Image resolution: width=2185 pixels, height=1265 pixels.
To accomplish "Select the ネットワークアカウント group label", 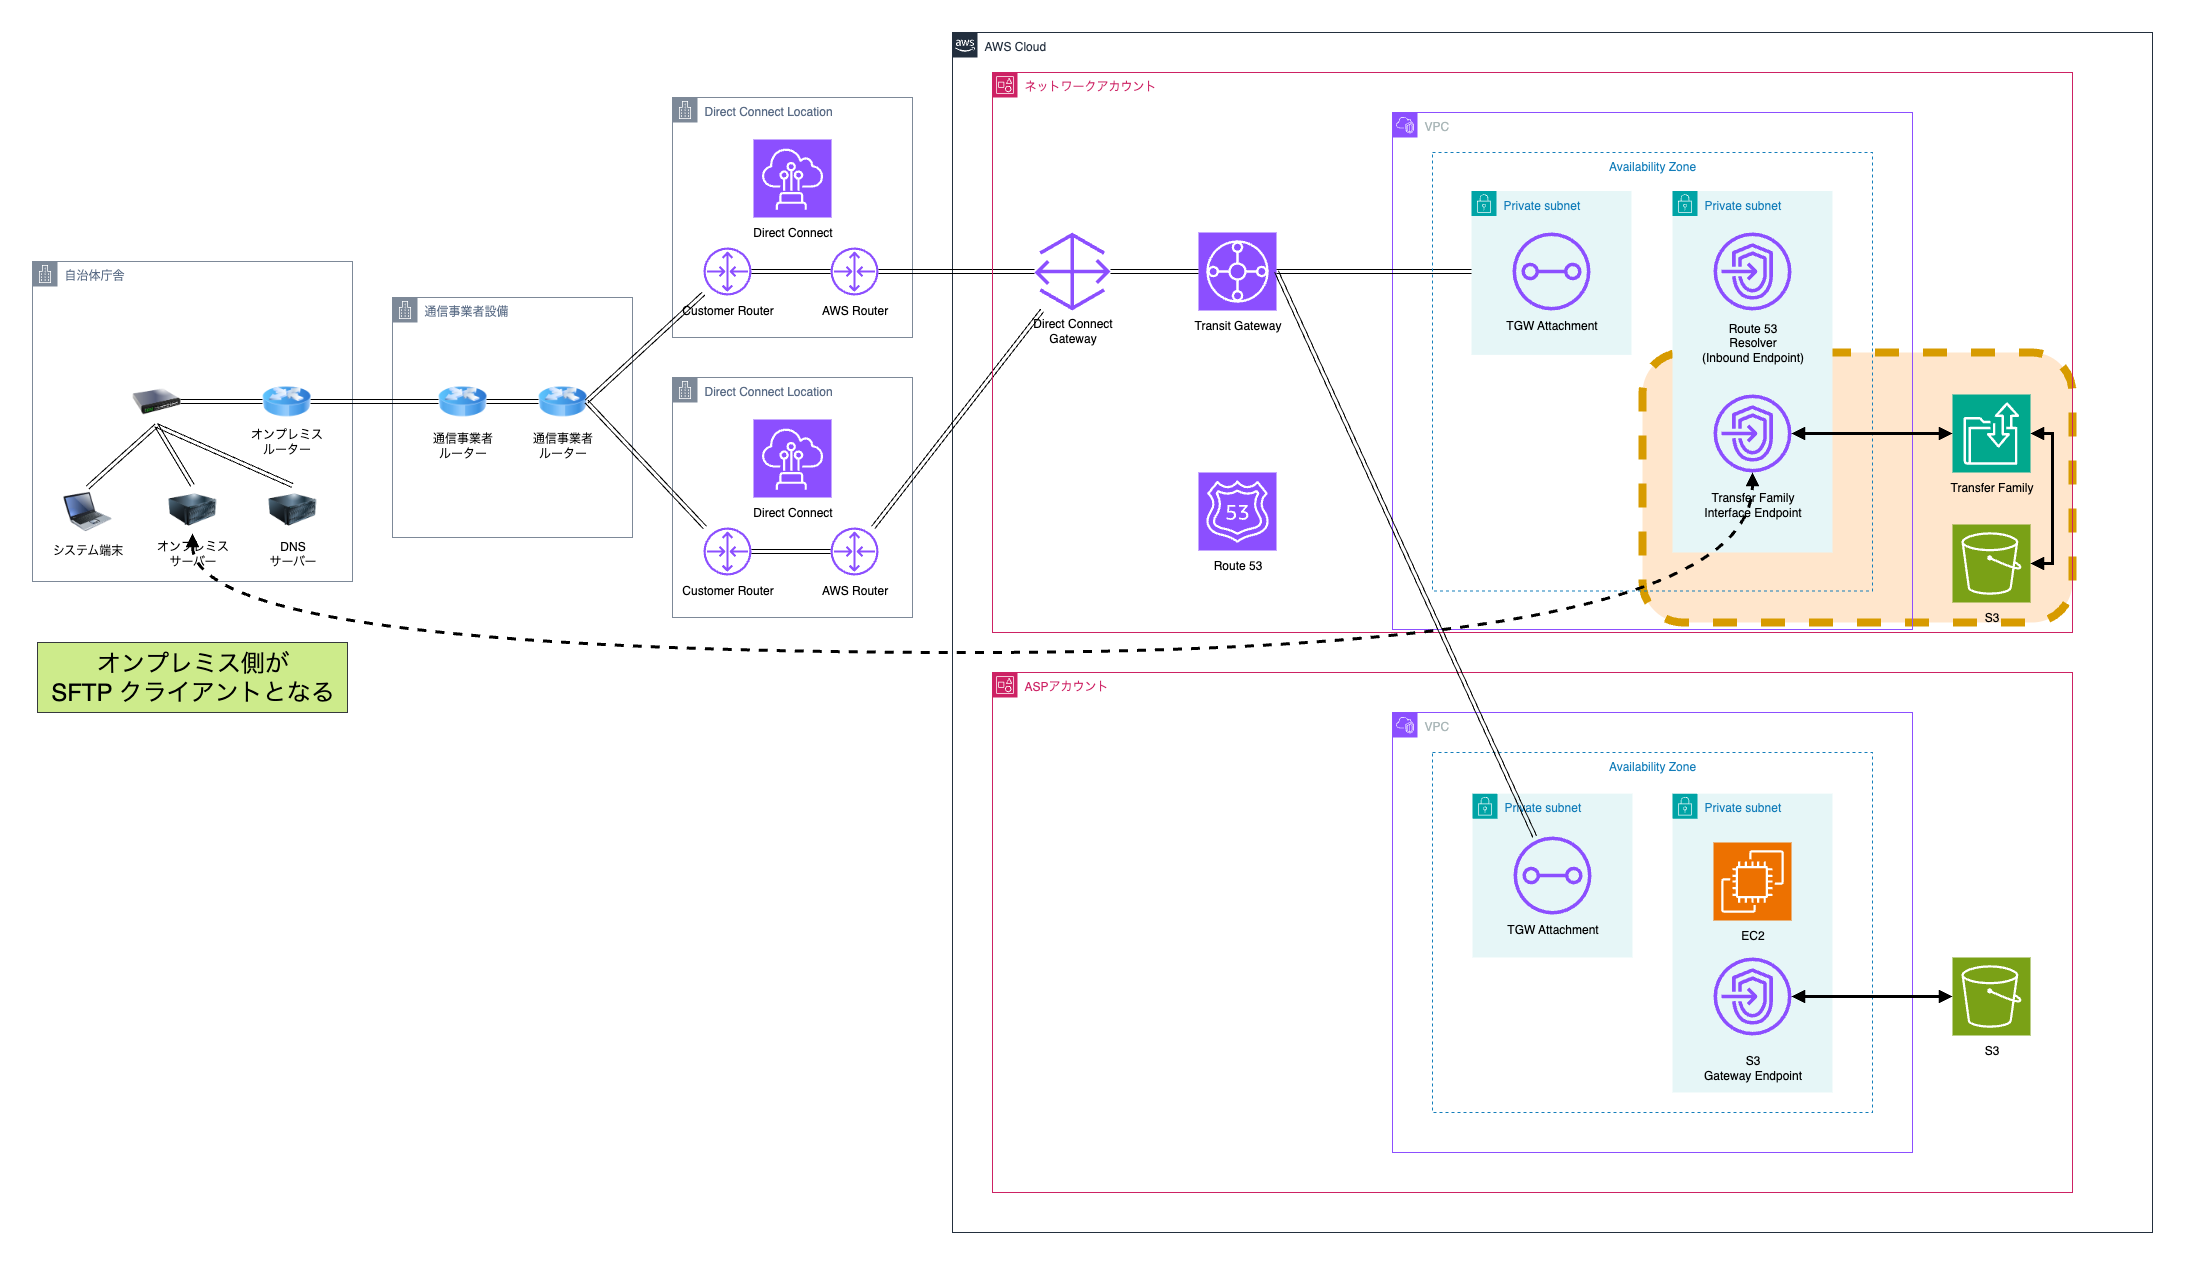I will tap(1089, 86).
